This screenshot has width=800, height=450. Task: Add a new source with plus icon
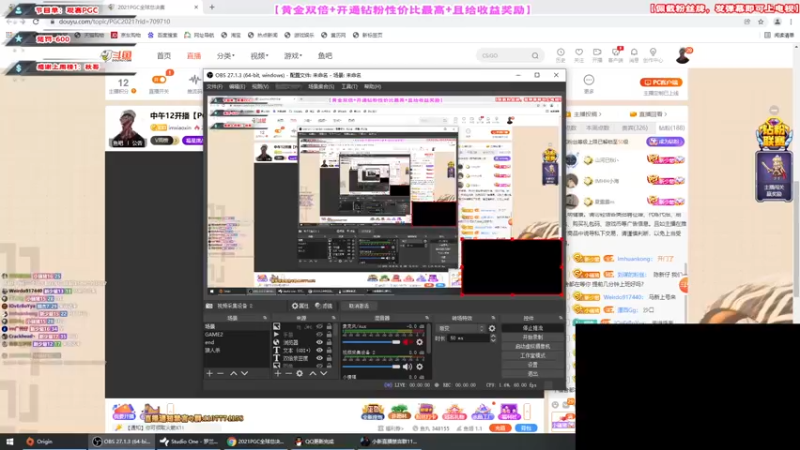click(278, 373)
